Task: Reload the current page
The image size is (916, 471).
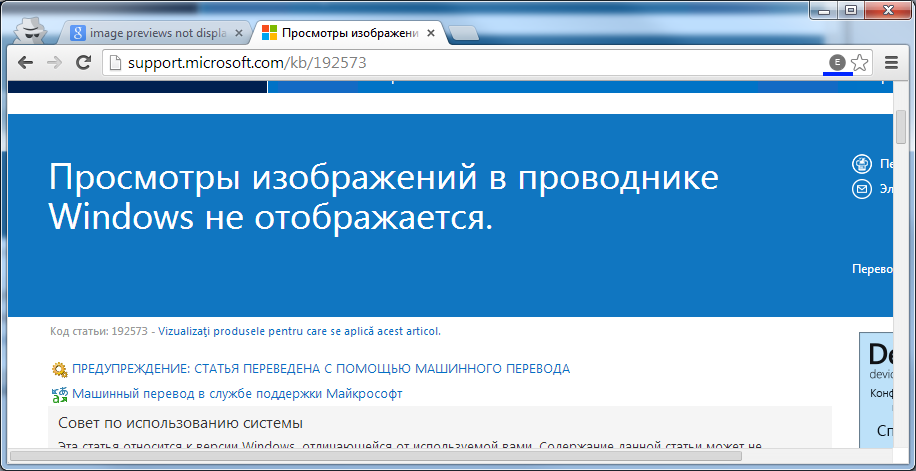Action: (84, 63)
